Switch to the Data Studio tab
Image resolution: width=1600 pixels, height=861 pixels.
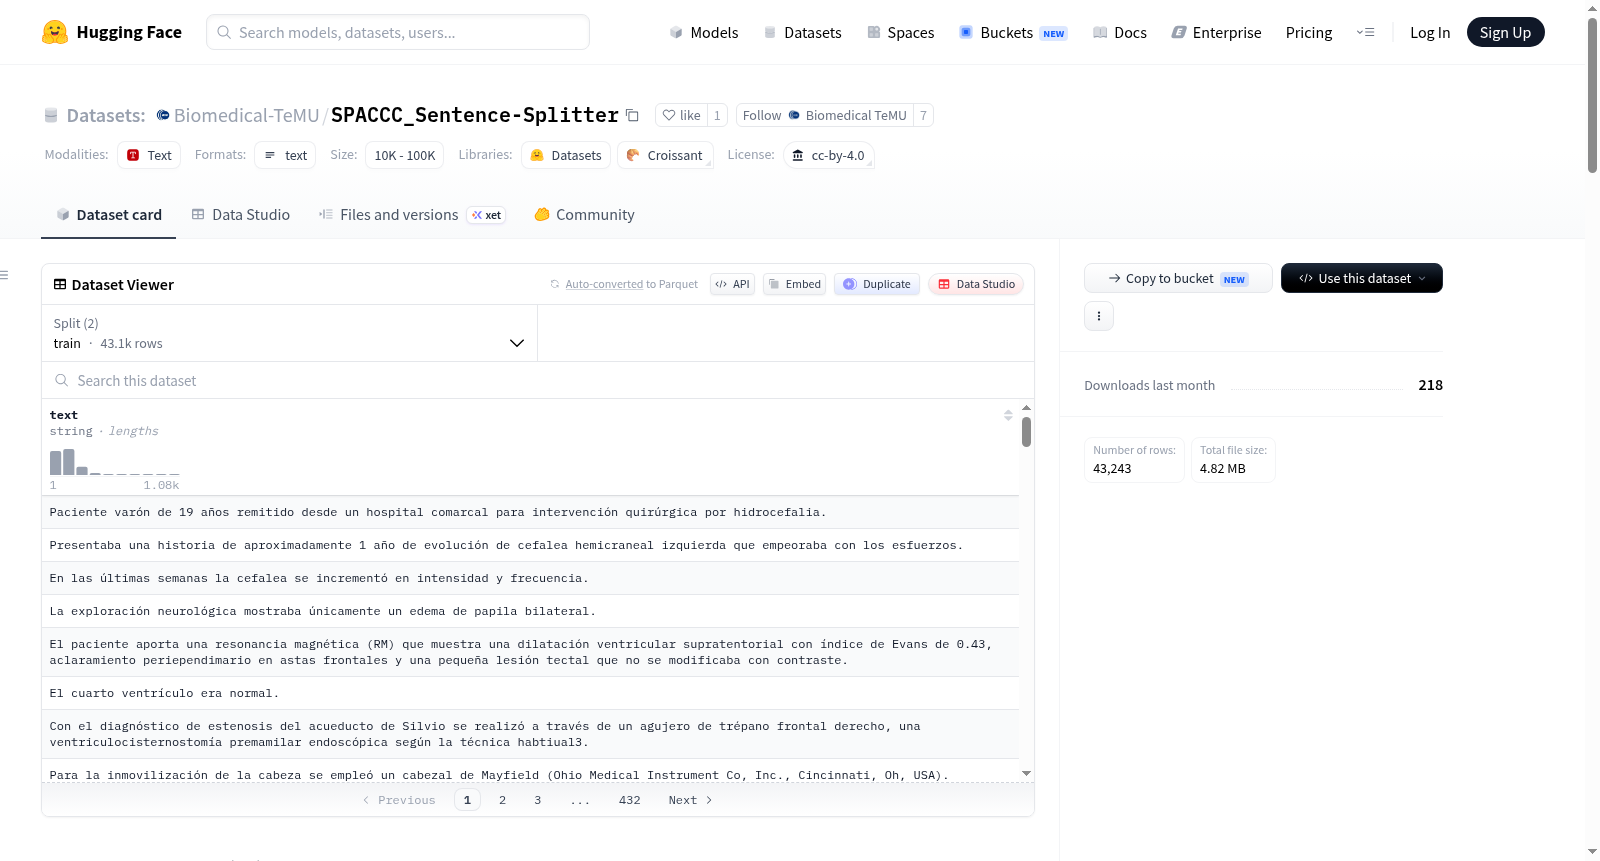pyautogui.click(x=241, y=215)
